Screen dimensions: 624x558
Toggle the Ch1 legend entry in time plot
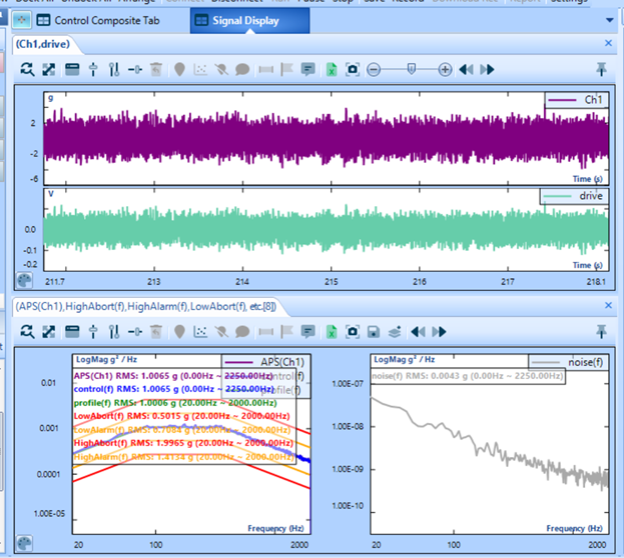575,100
